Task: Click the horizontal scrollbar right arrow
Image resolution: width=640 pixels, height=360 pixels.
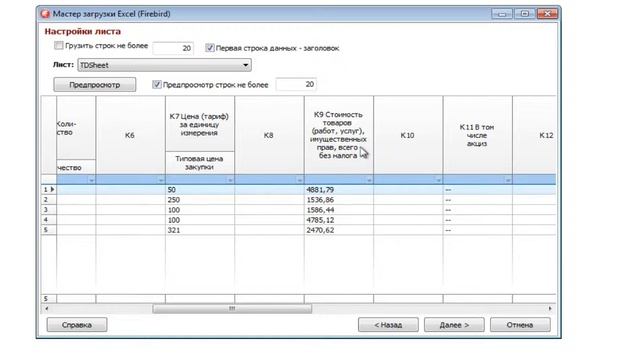Action: [550, 309]
